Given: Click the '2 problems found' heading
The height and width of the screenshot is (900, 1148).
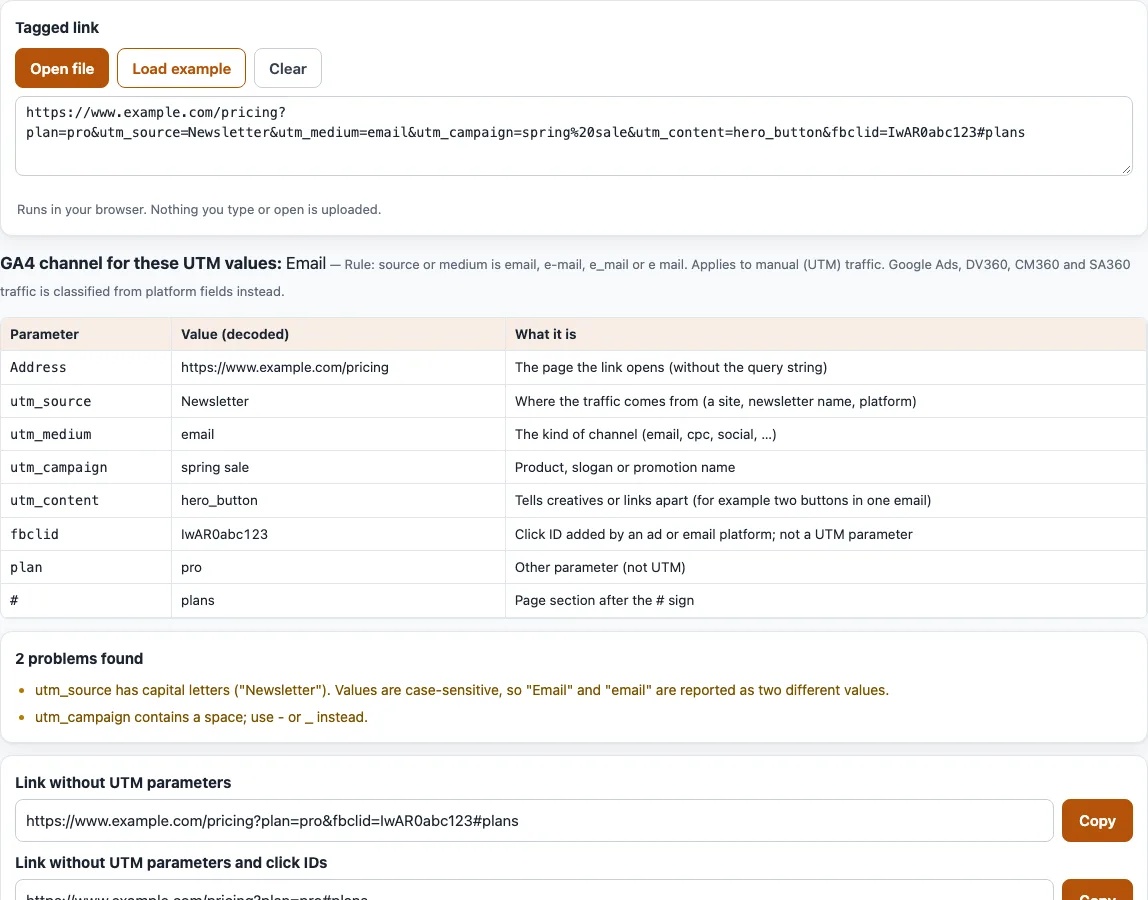Looking at the screenshot, I should (x=79, y=658).
